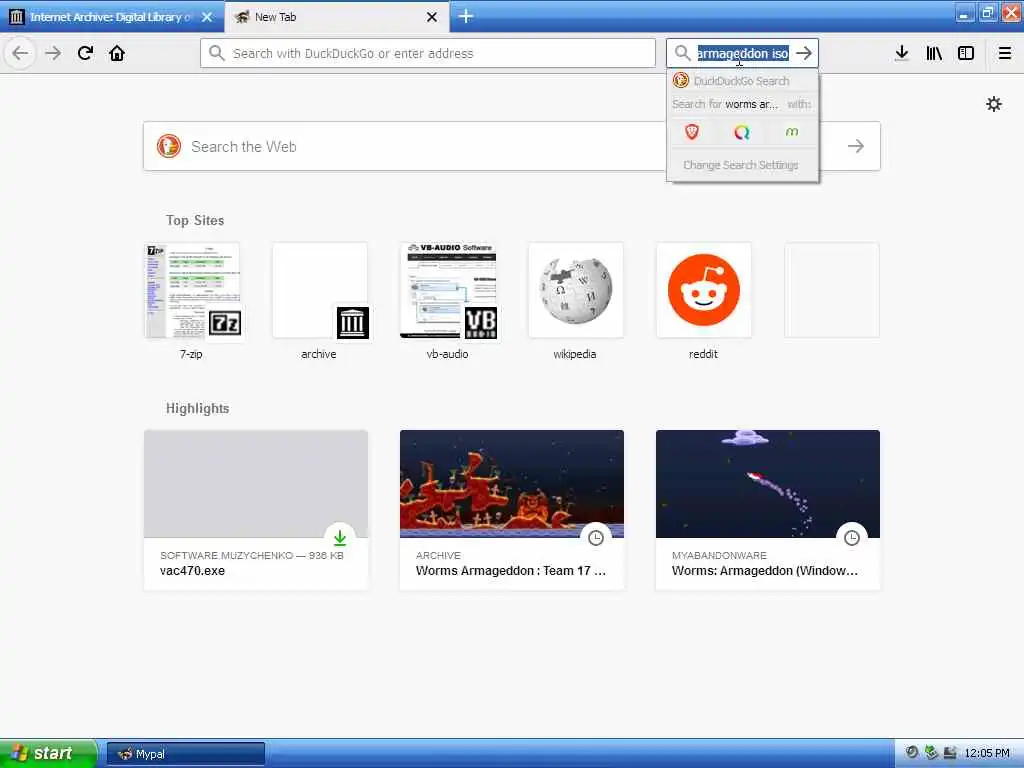1024x768 pixels.
Task: Click green download icon on vac470.exe card
Action: click(340, 538)
